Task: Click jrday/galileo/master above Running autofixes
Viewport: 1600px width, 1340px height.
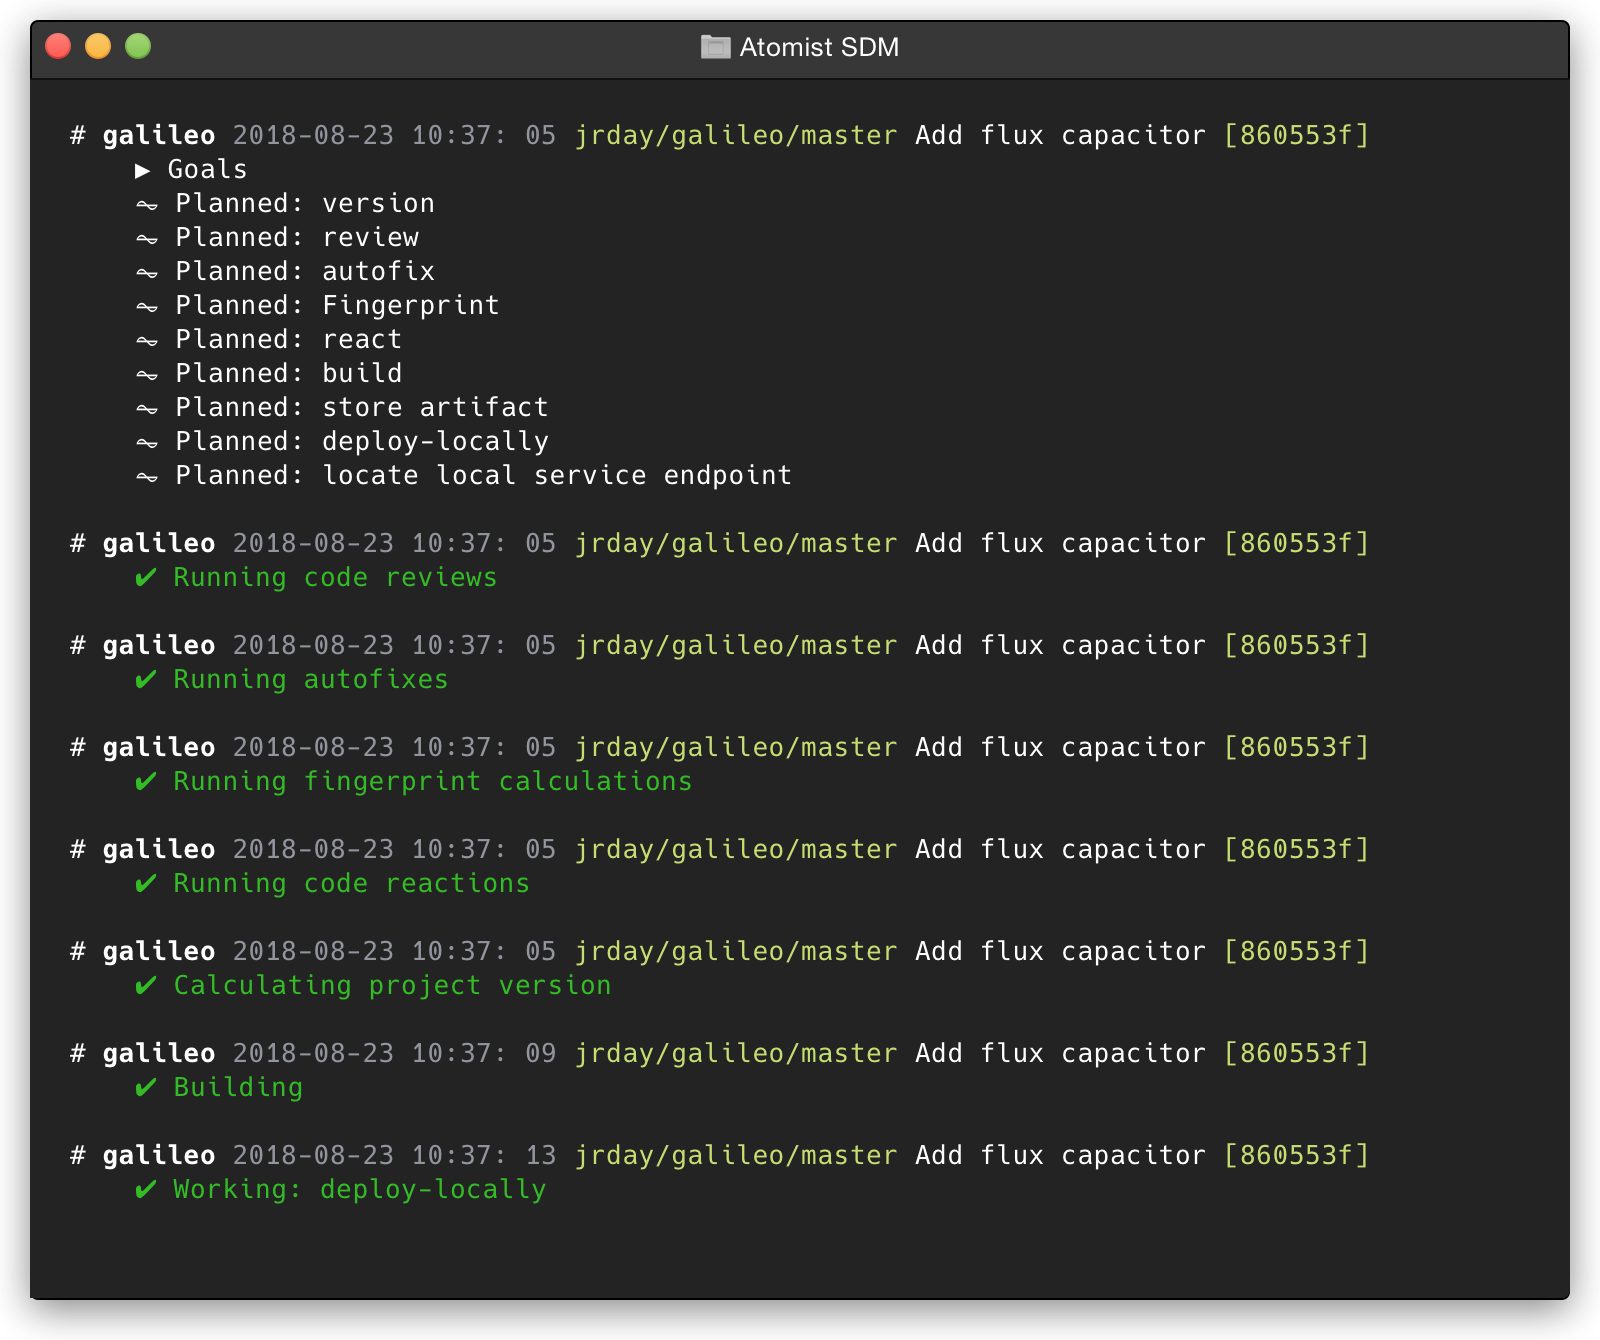Action: 736,645
